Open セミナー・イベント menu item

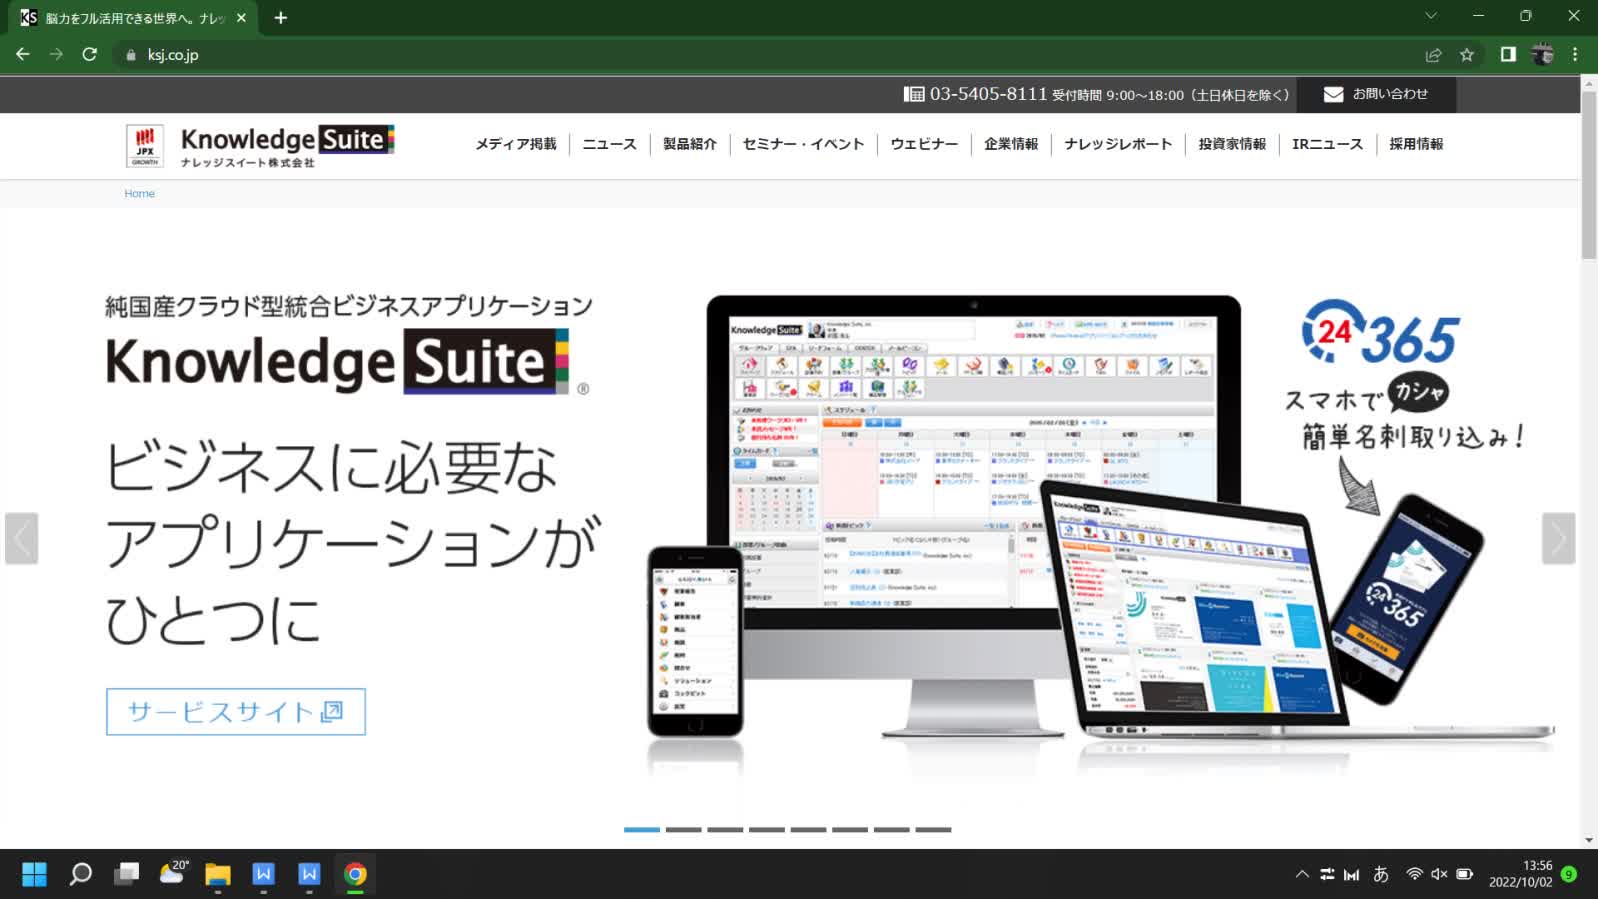tap(803, 144)
